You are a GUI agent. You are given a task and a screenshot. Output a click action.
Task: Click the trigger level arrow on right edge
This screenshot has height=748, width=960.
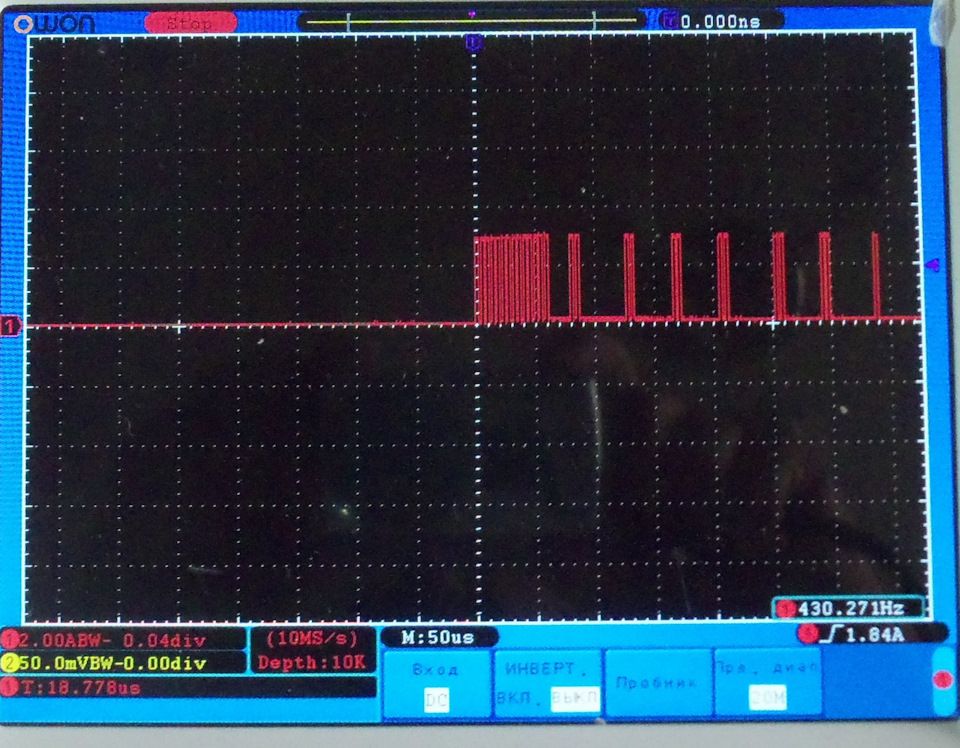click(x=932, y=265)
